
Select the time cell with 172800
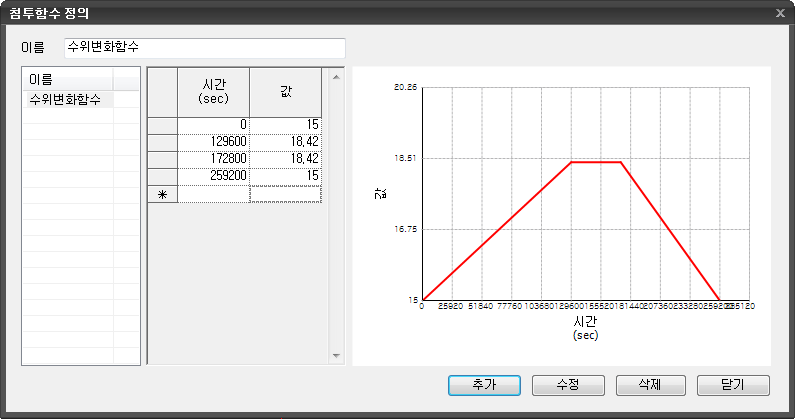pos(213,158)
